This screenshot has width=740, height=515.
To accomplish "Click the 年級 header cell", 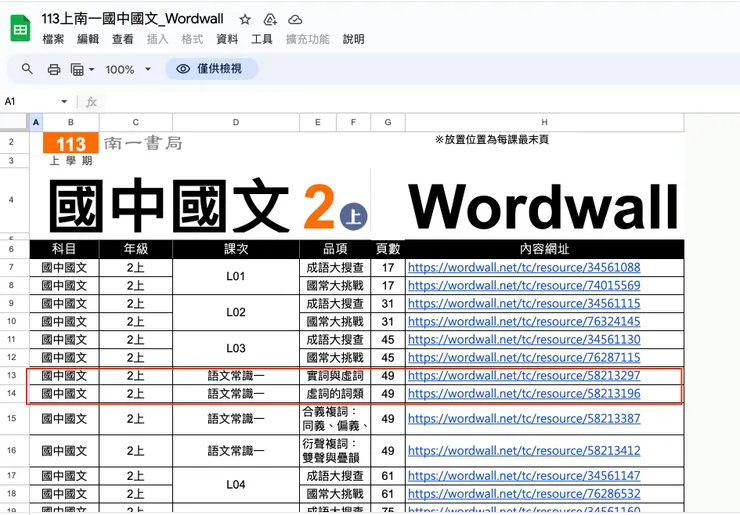I will [x=136, y=249].
